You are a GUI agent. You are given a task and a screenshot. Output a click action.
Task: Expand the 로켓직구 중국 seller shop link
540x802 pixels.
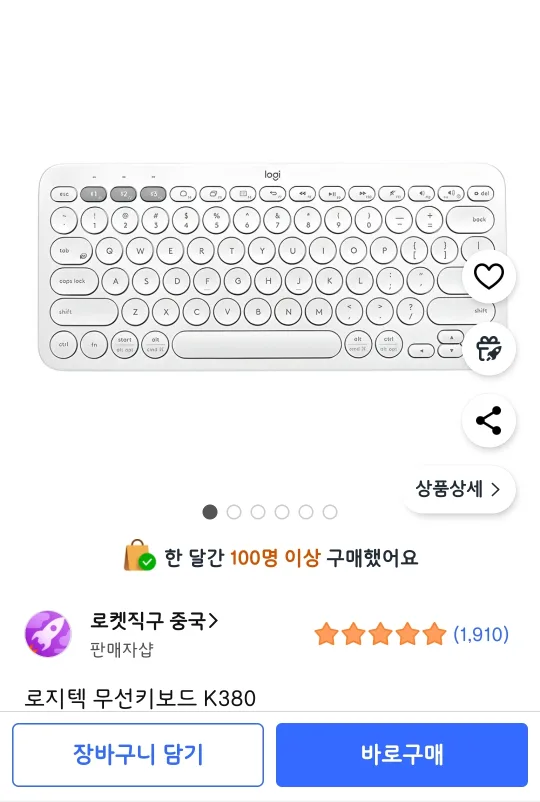[154, 621]
